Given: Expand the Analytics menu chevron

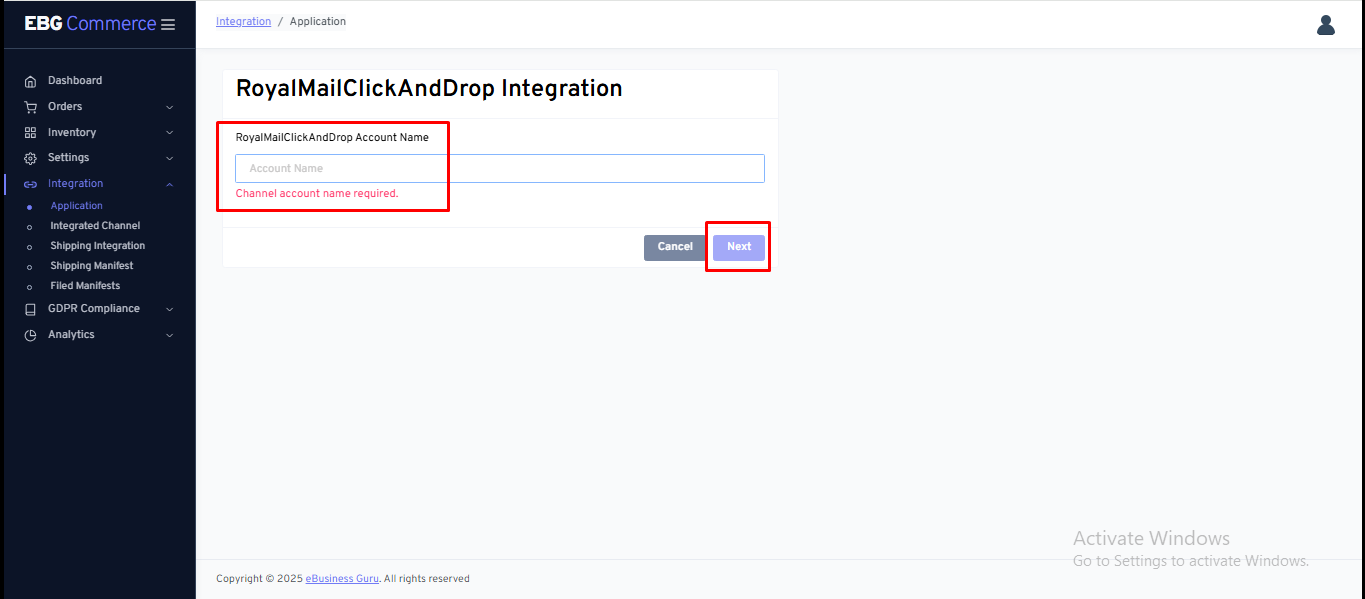Looking at the screenshot, I should (169, 335).
